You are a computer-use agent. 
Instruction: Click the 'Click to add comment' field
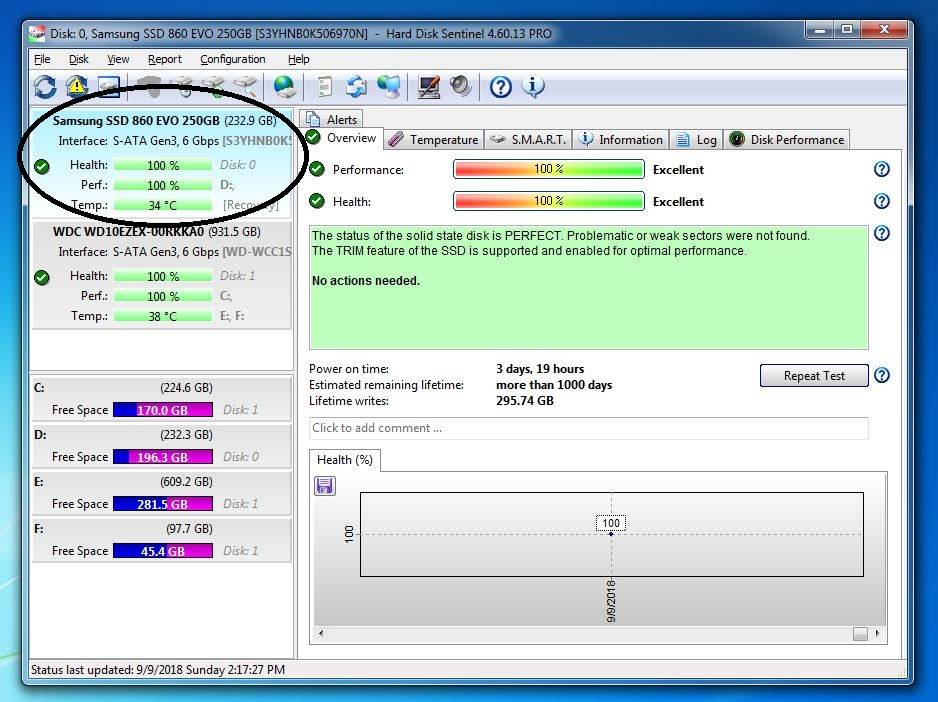[589, 428]
